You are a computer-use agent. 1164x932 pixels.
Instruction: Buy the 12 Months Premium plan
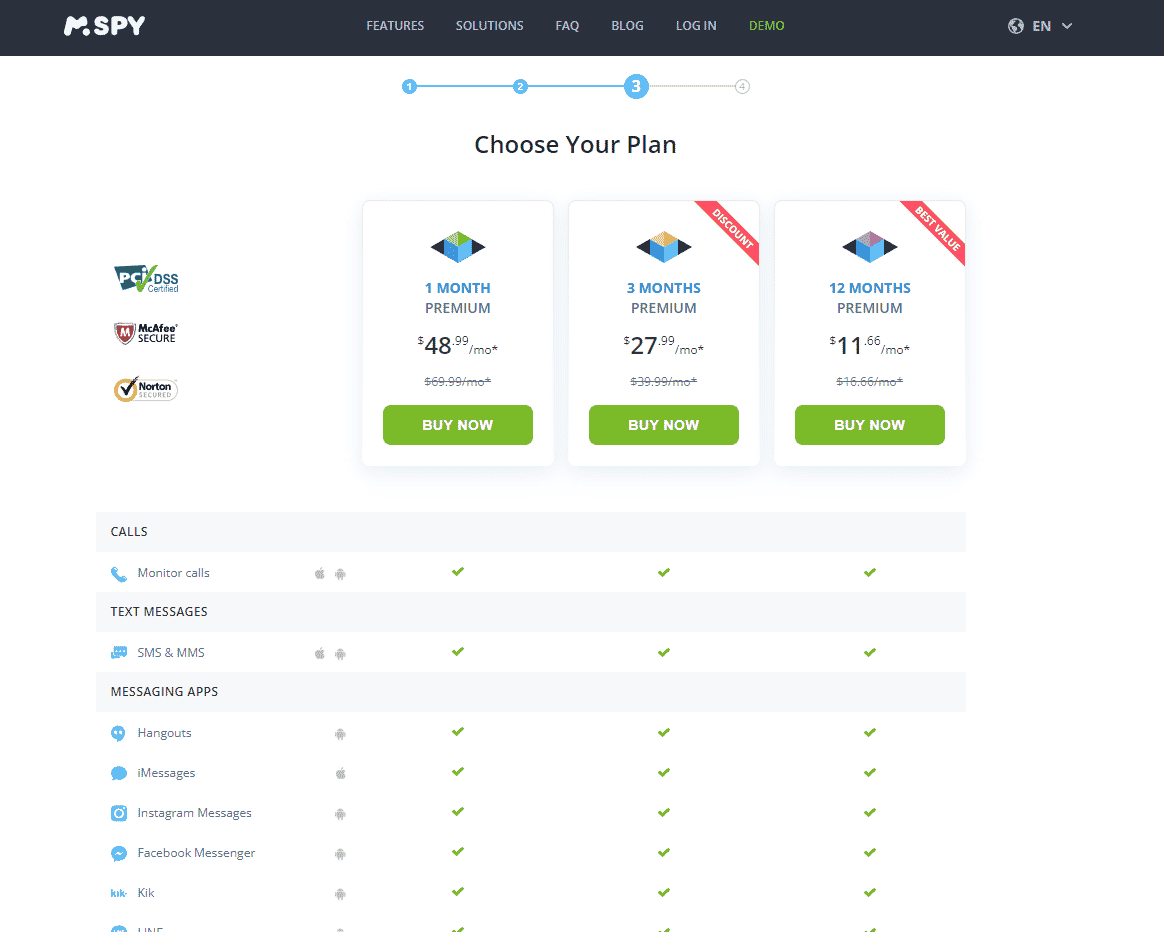point(870,425)
